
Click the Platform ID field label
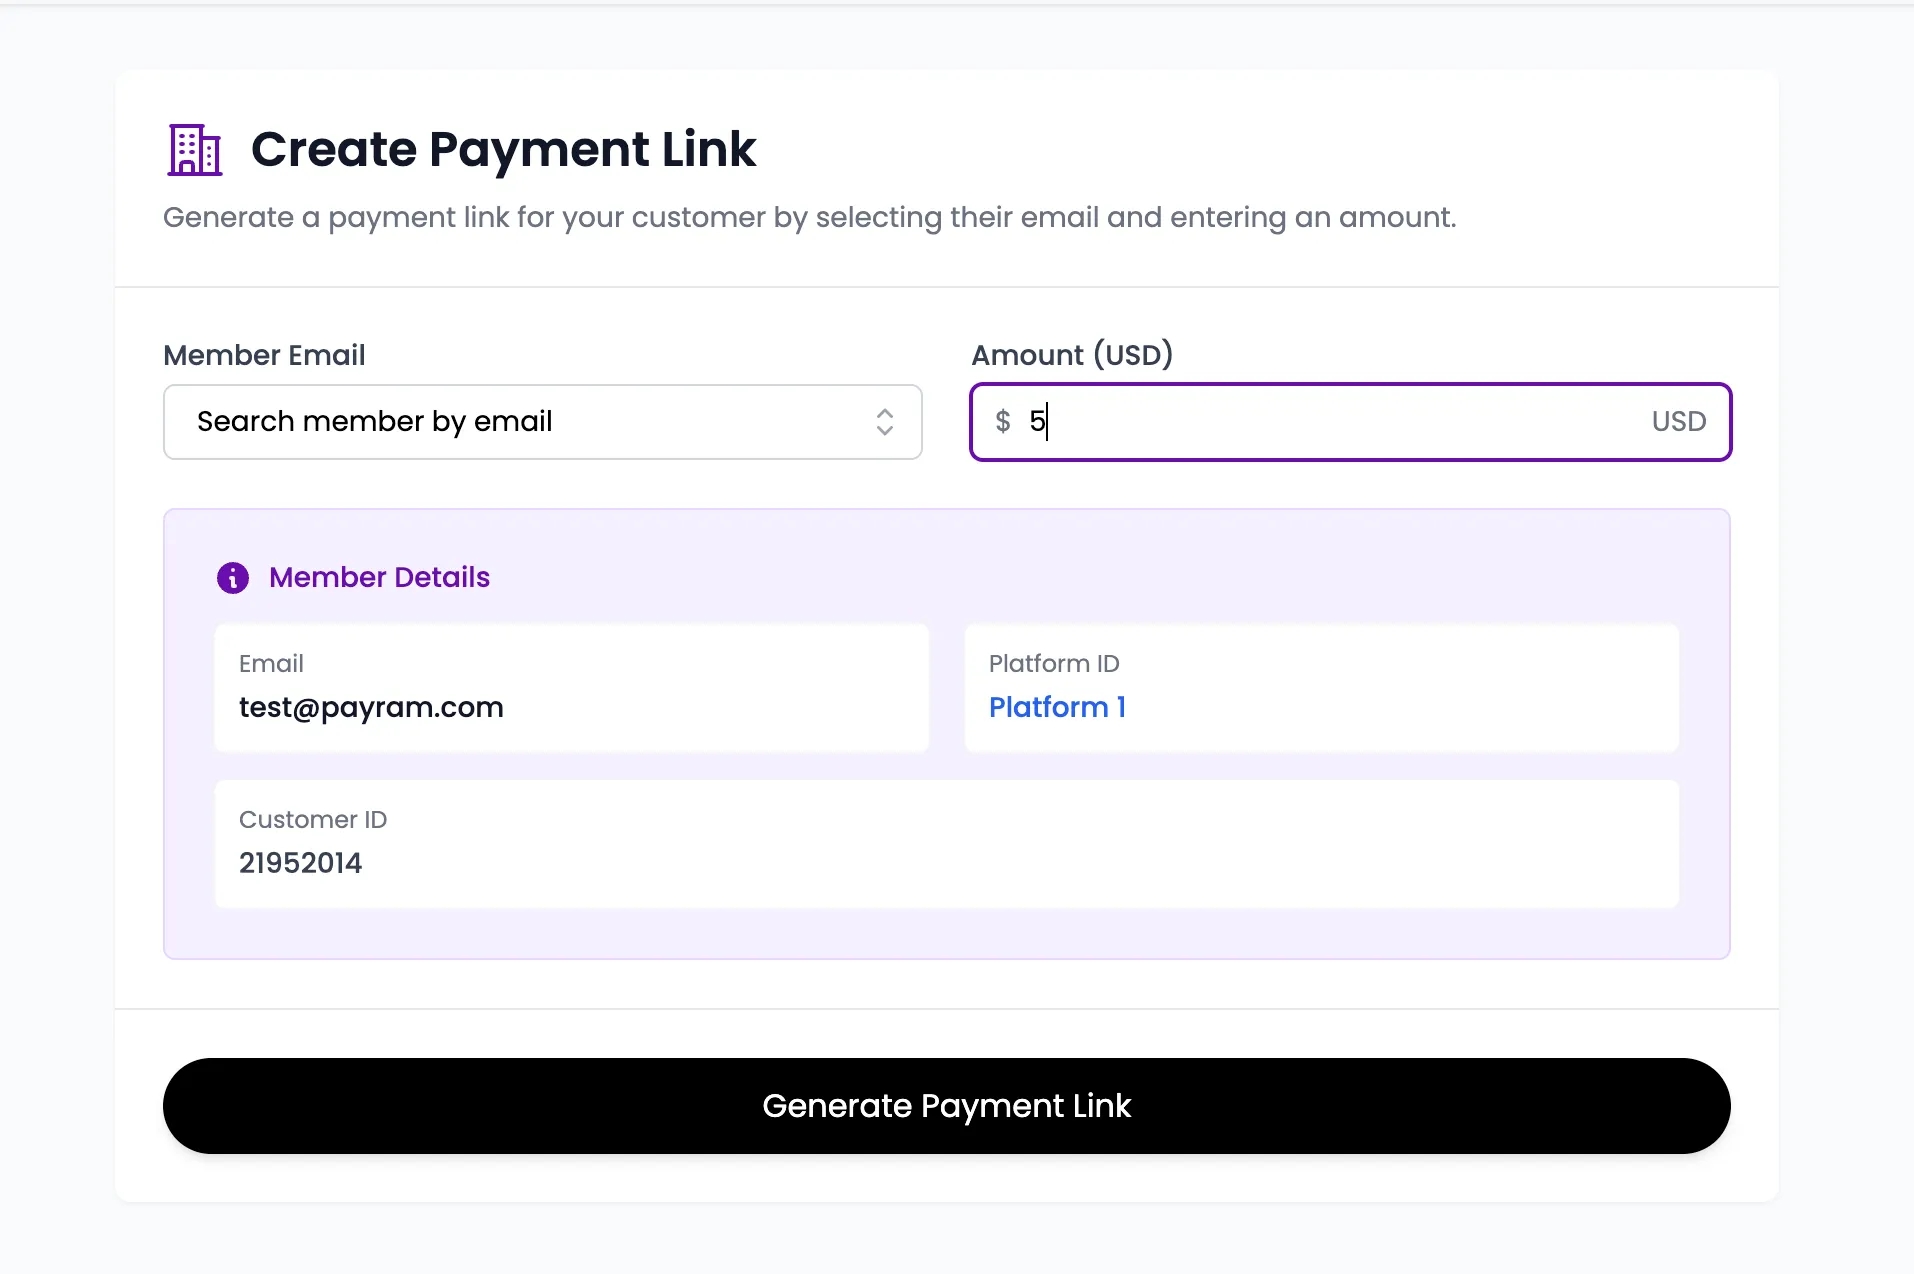click(1054, 664)
